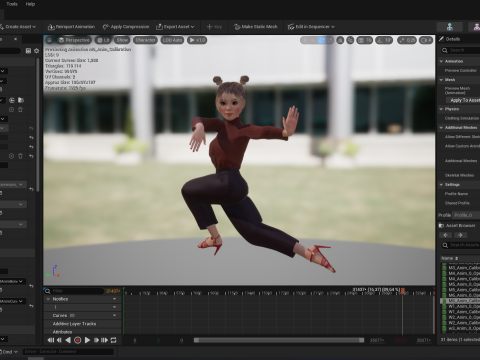Toggle surface snapping icon in viewport
This screenshot has width=480, height=360.
tap(350, 40)
